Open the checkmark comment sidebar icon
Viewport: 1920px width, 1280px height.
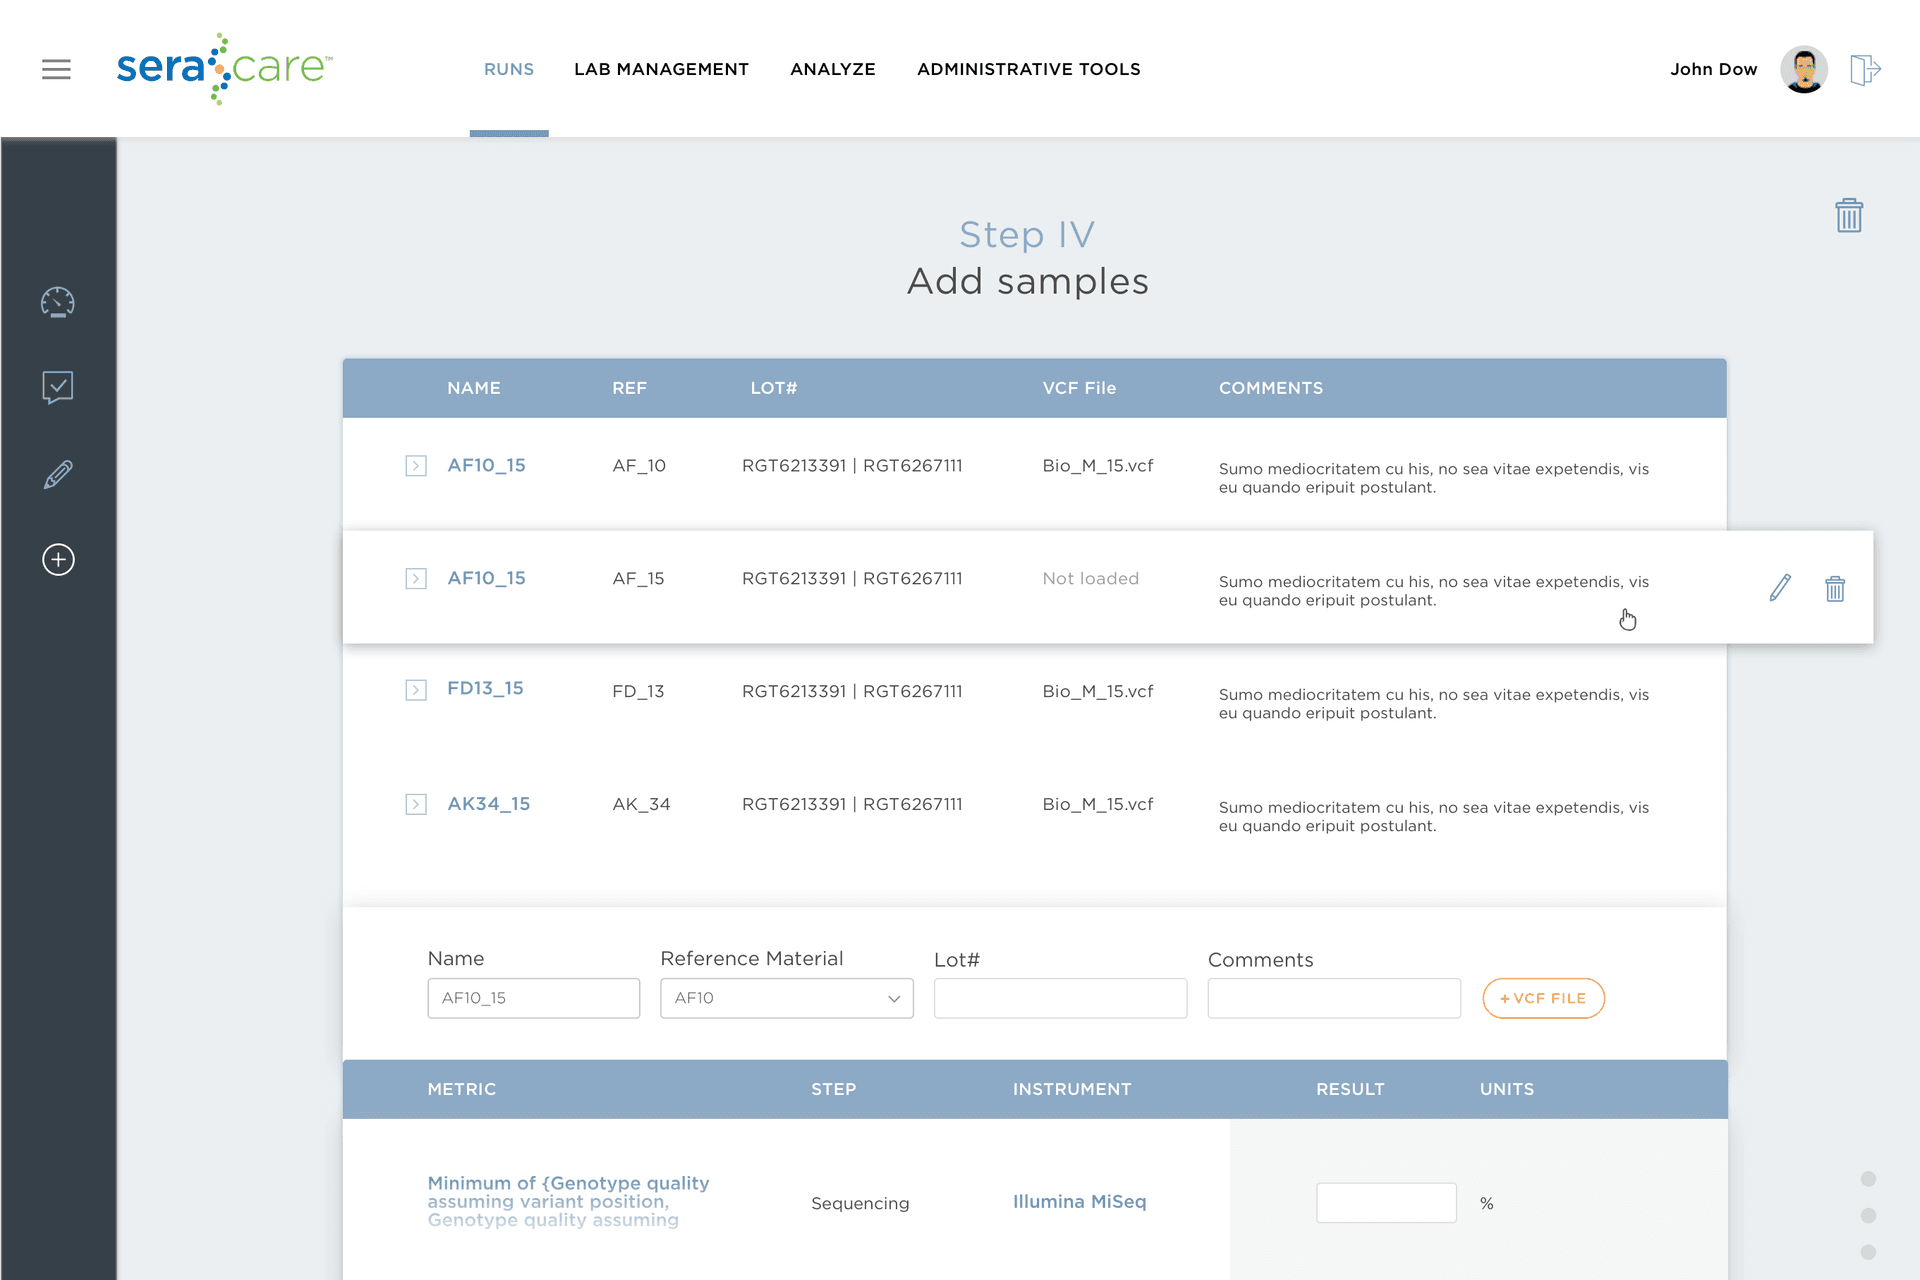[x=58, y=387]
